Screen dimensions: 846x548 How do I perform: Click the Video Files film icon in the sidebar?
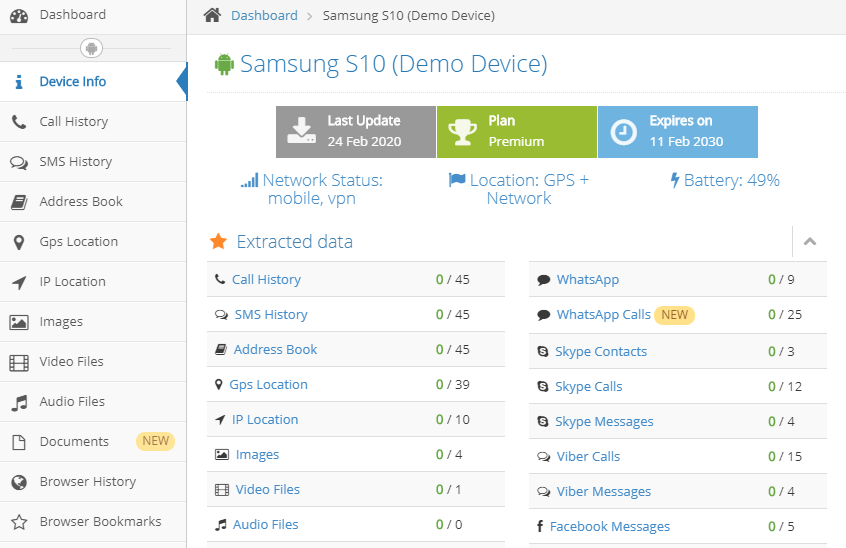click(19, 362)
